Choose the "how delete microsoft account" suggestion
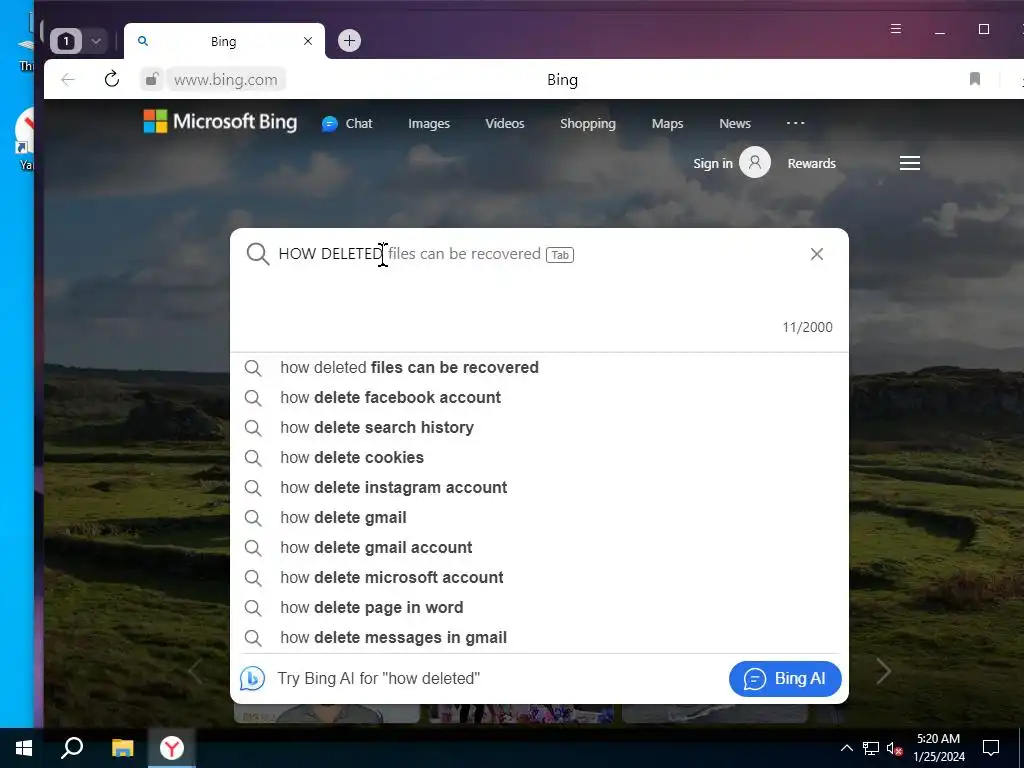This screenshot has height=768, width=1024. [x=539, y=578]
